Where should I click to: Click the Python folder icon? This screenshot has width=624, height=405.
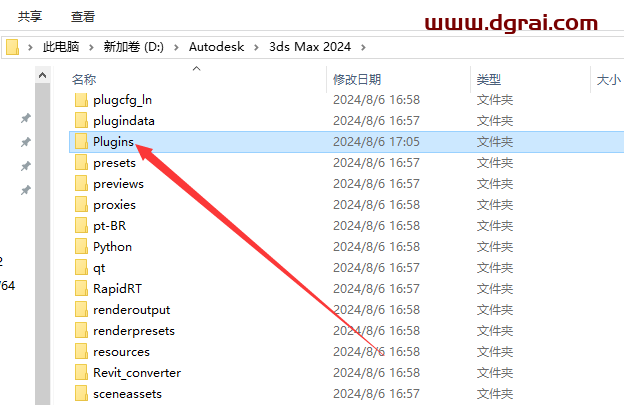point(81,247)
